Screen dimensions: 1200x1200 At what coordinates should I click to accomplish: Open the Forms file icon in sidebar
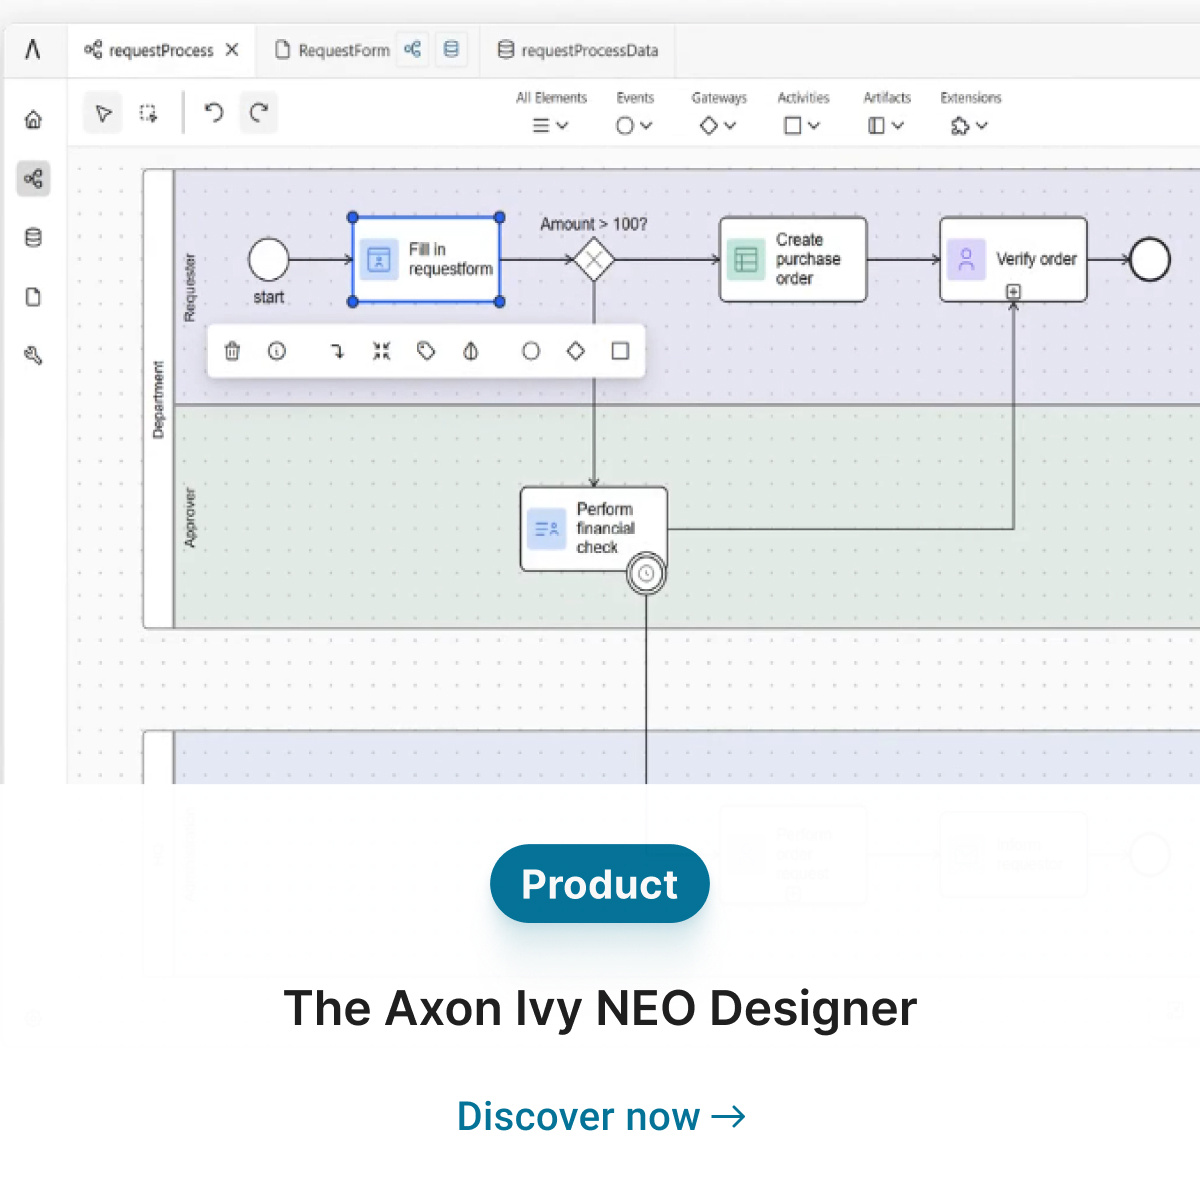pos(33,297)
